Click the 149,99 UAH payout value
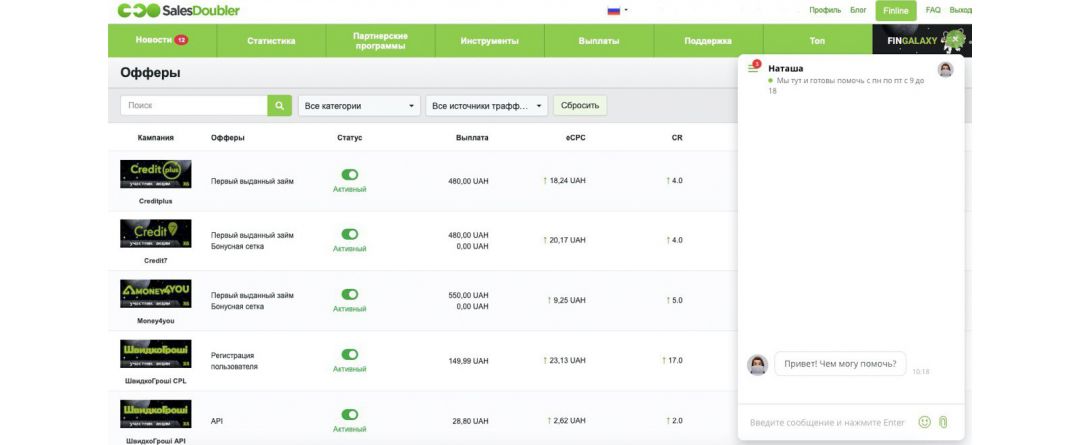The image size is (1080, 445). click(468, 360)
